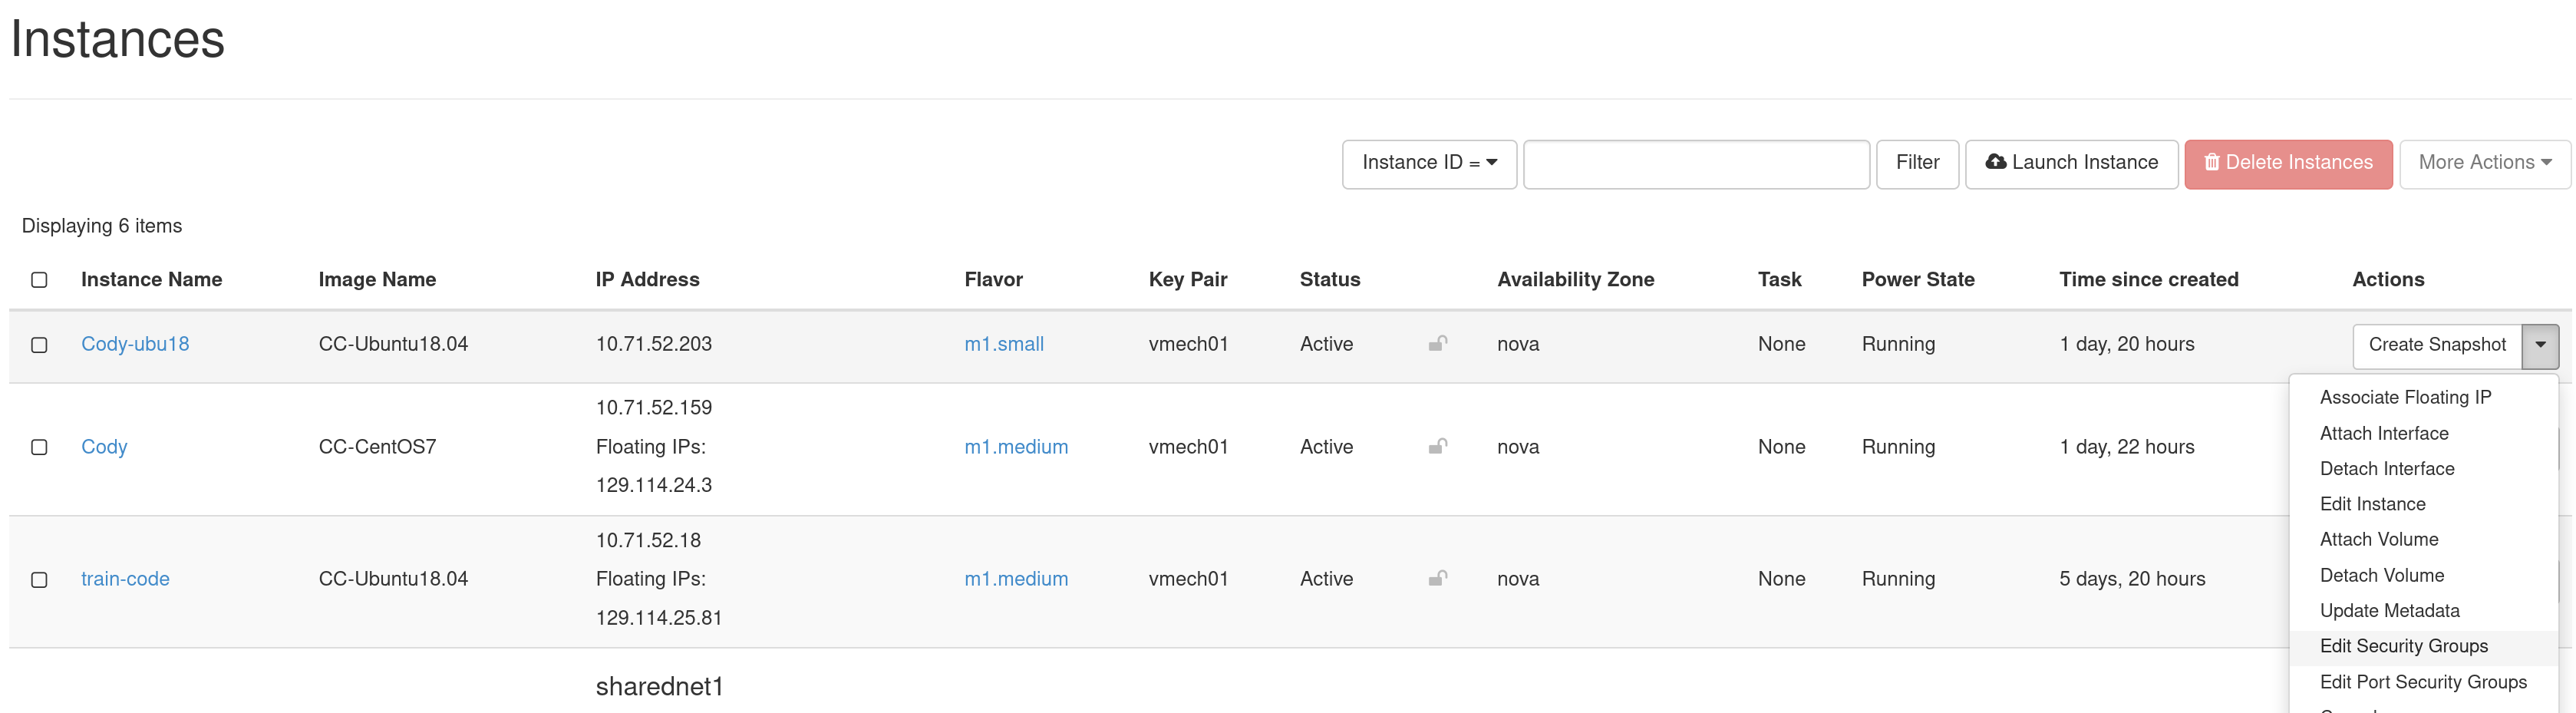Click the Filter button
Image resolution: width=2576 pixels, height=713 pixels.
(1917, 163)
